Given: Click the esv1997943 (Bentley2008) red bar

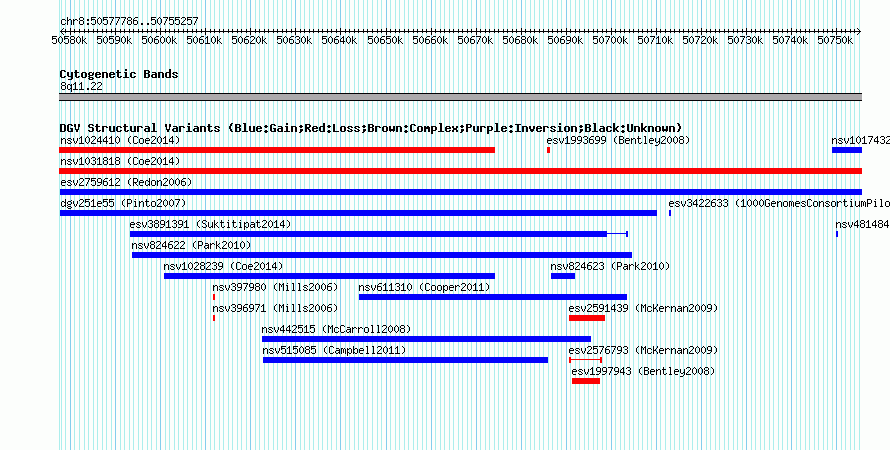Looking at the screenshot, I should [x=586, y=381].
